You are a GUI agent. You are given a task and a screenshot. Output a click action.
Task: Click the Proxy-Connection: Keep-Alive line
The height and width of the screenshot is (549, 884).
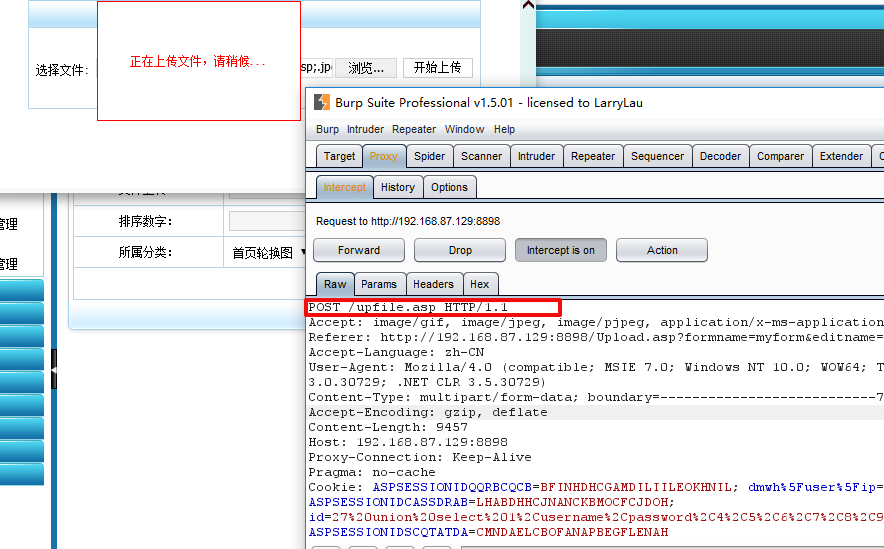pyautogui.click(x=420, y=457)
